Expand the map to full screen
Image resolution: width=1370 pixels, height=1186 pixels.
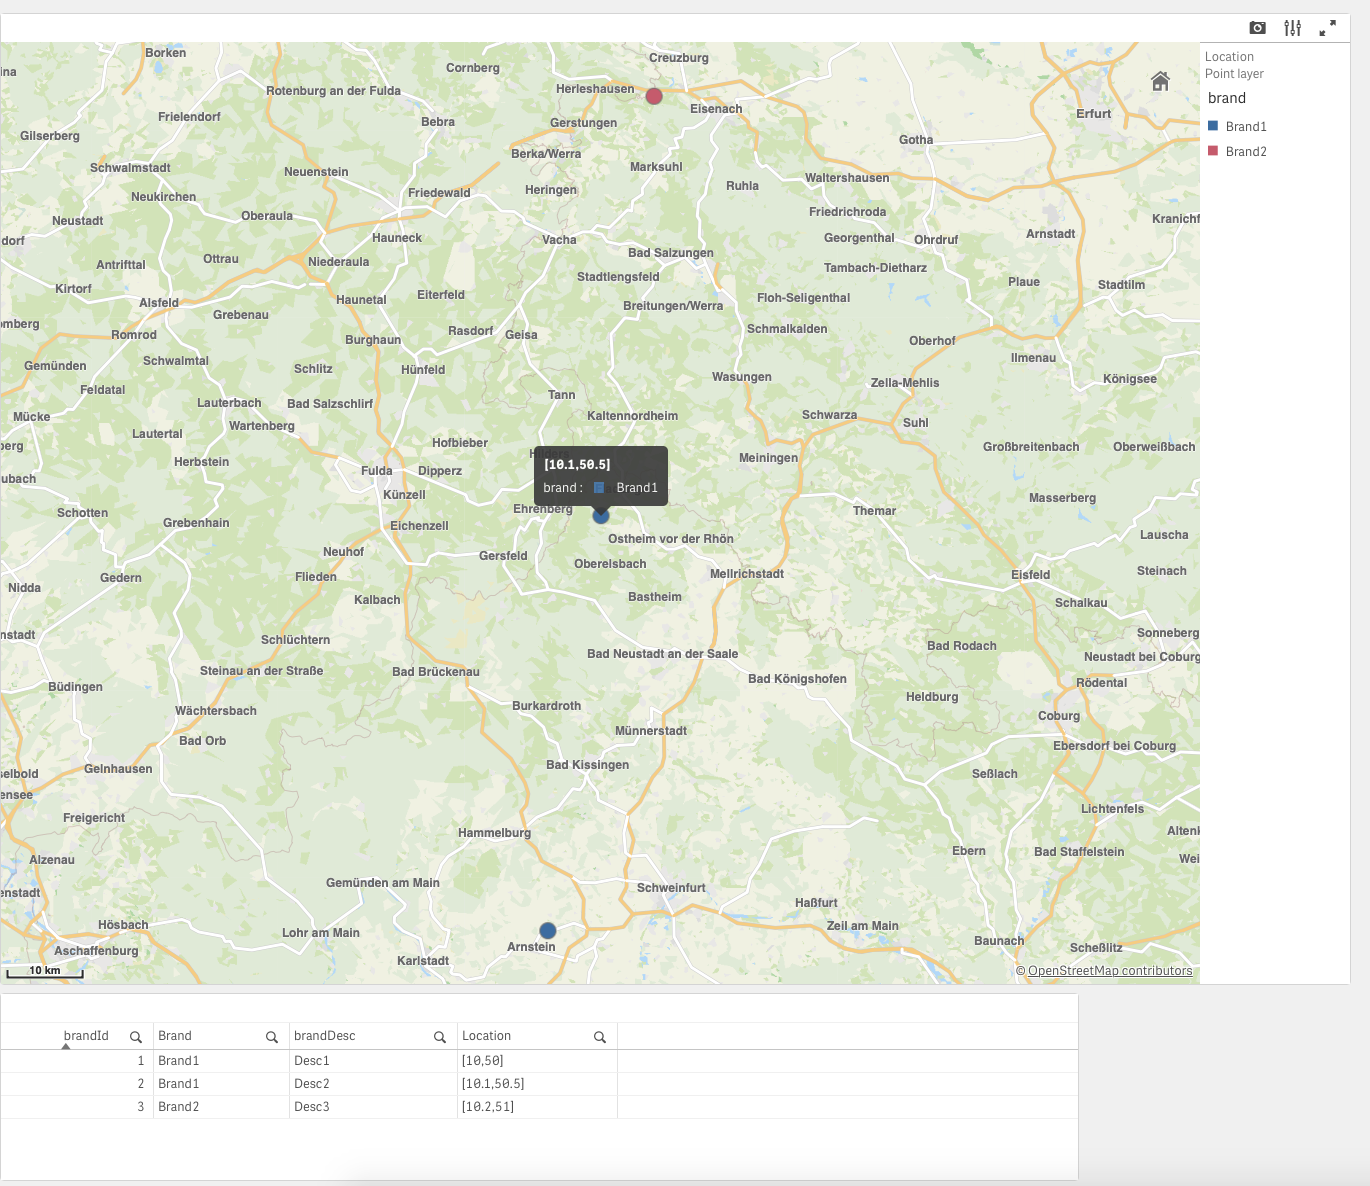(1328, 28)
